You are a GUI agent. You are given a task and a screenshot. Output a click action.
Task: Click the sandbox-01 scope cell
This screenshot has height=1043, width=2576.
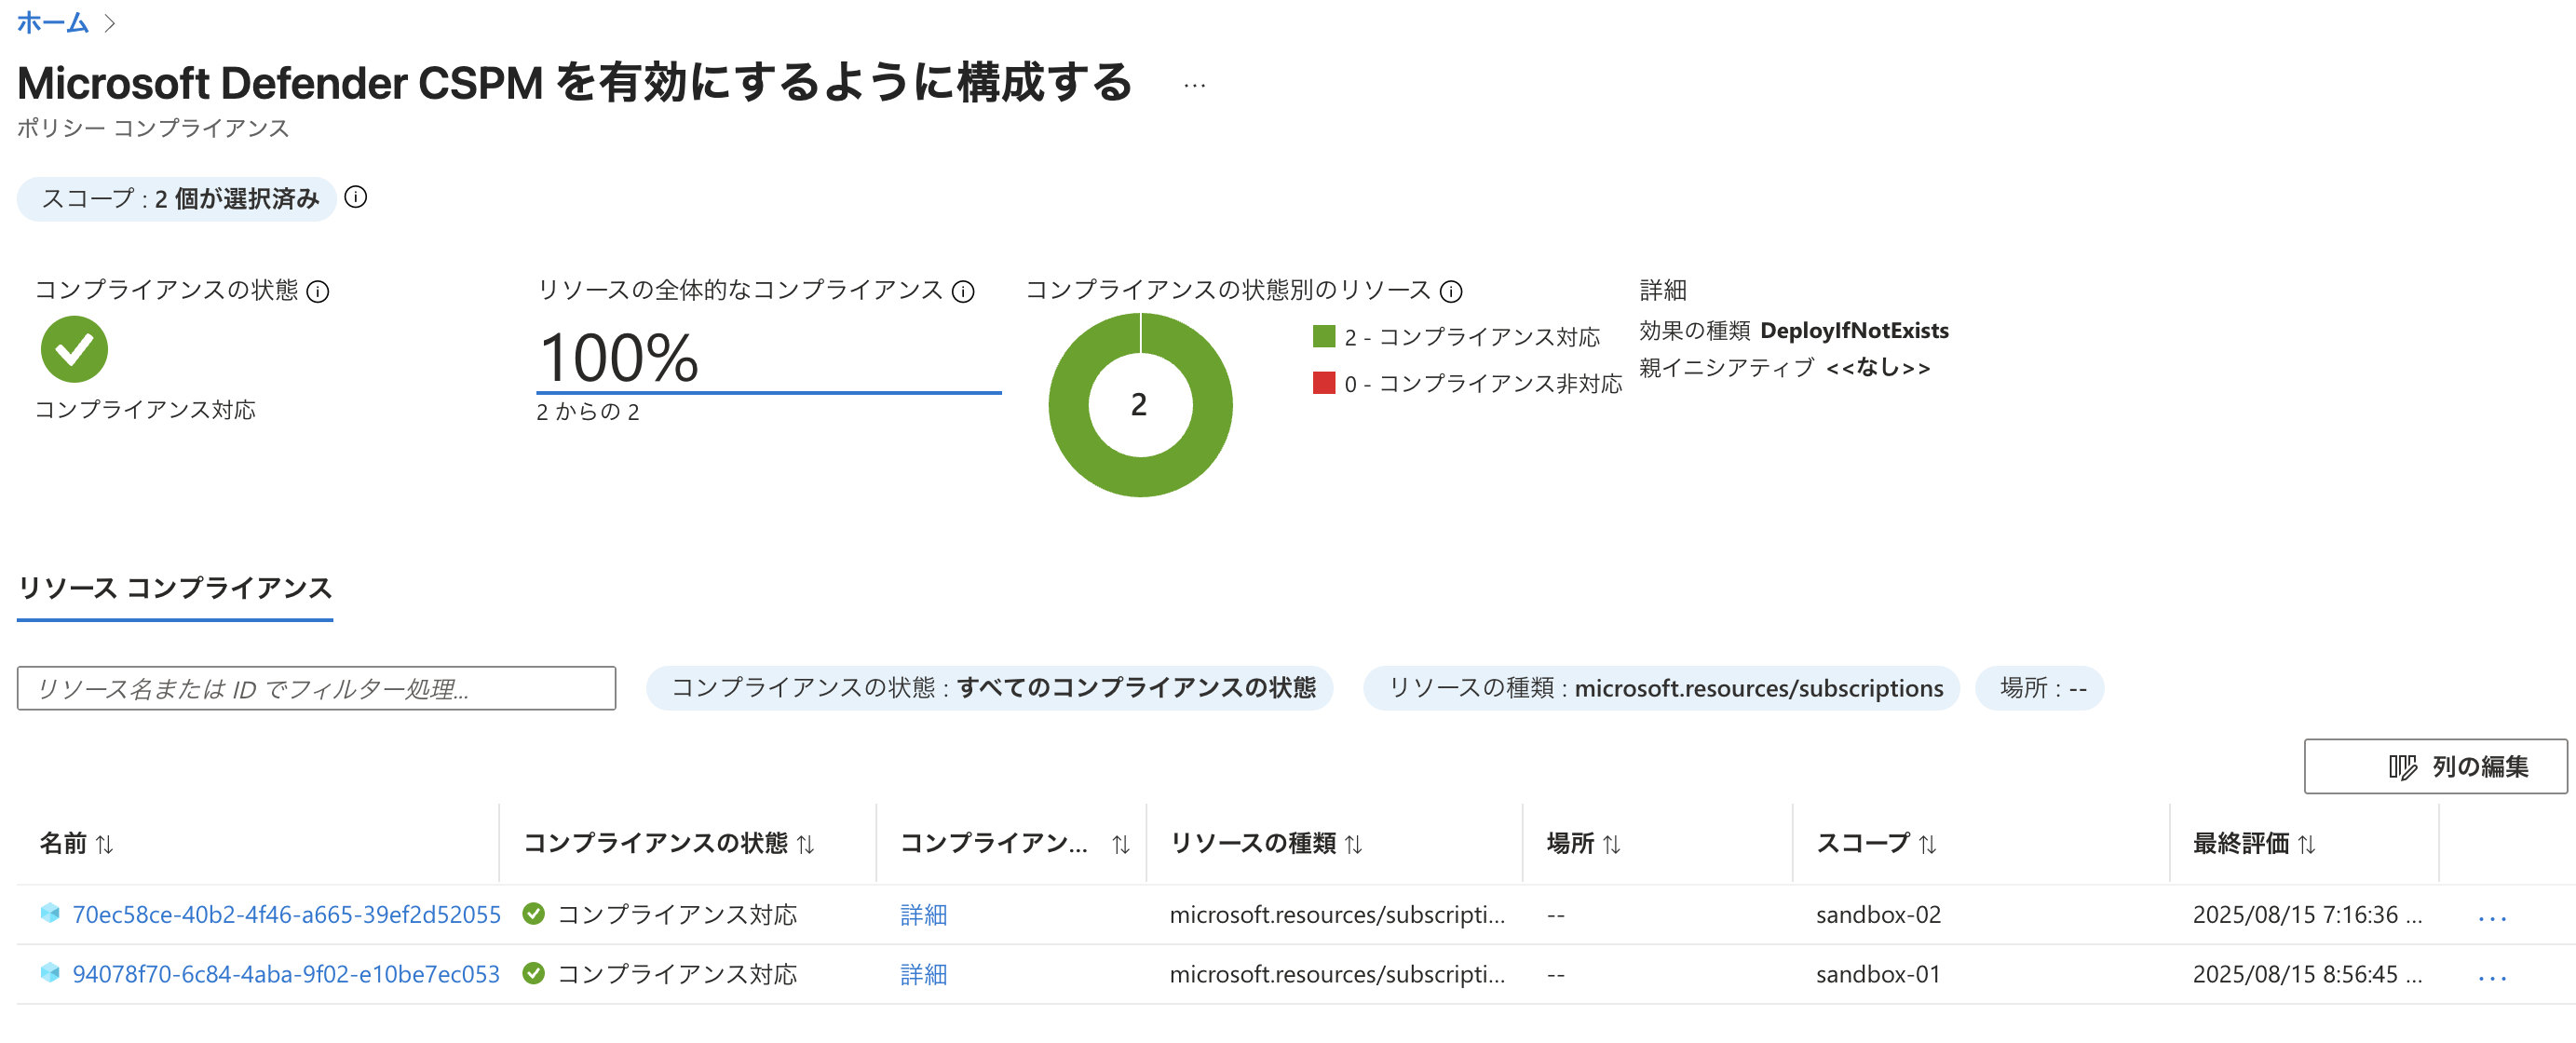[1878, 974]
